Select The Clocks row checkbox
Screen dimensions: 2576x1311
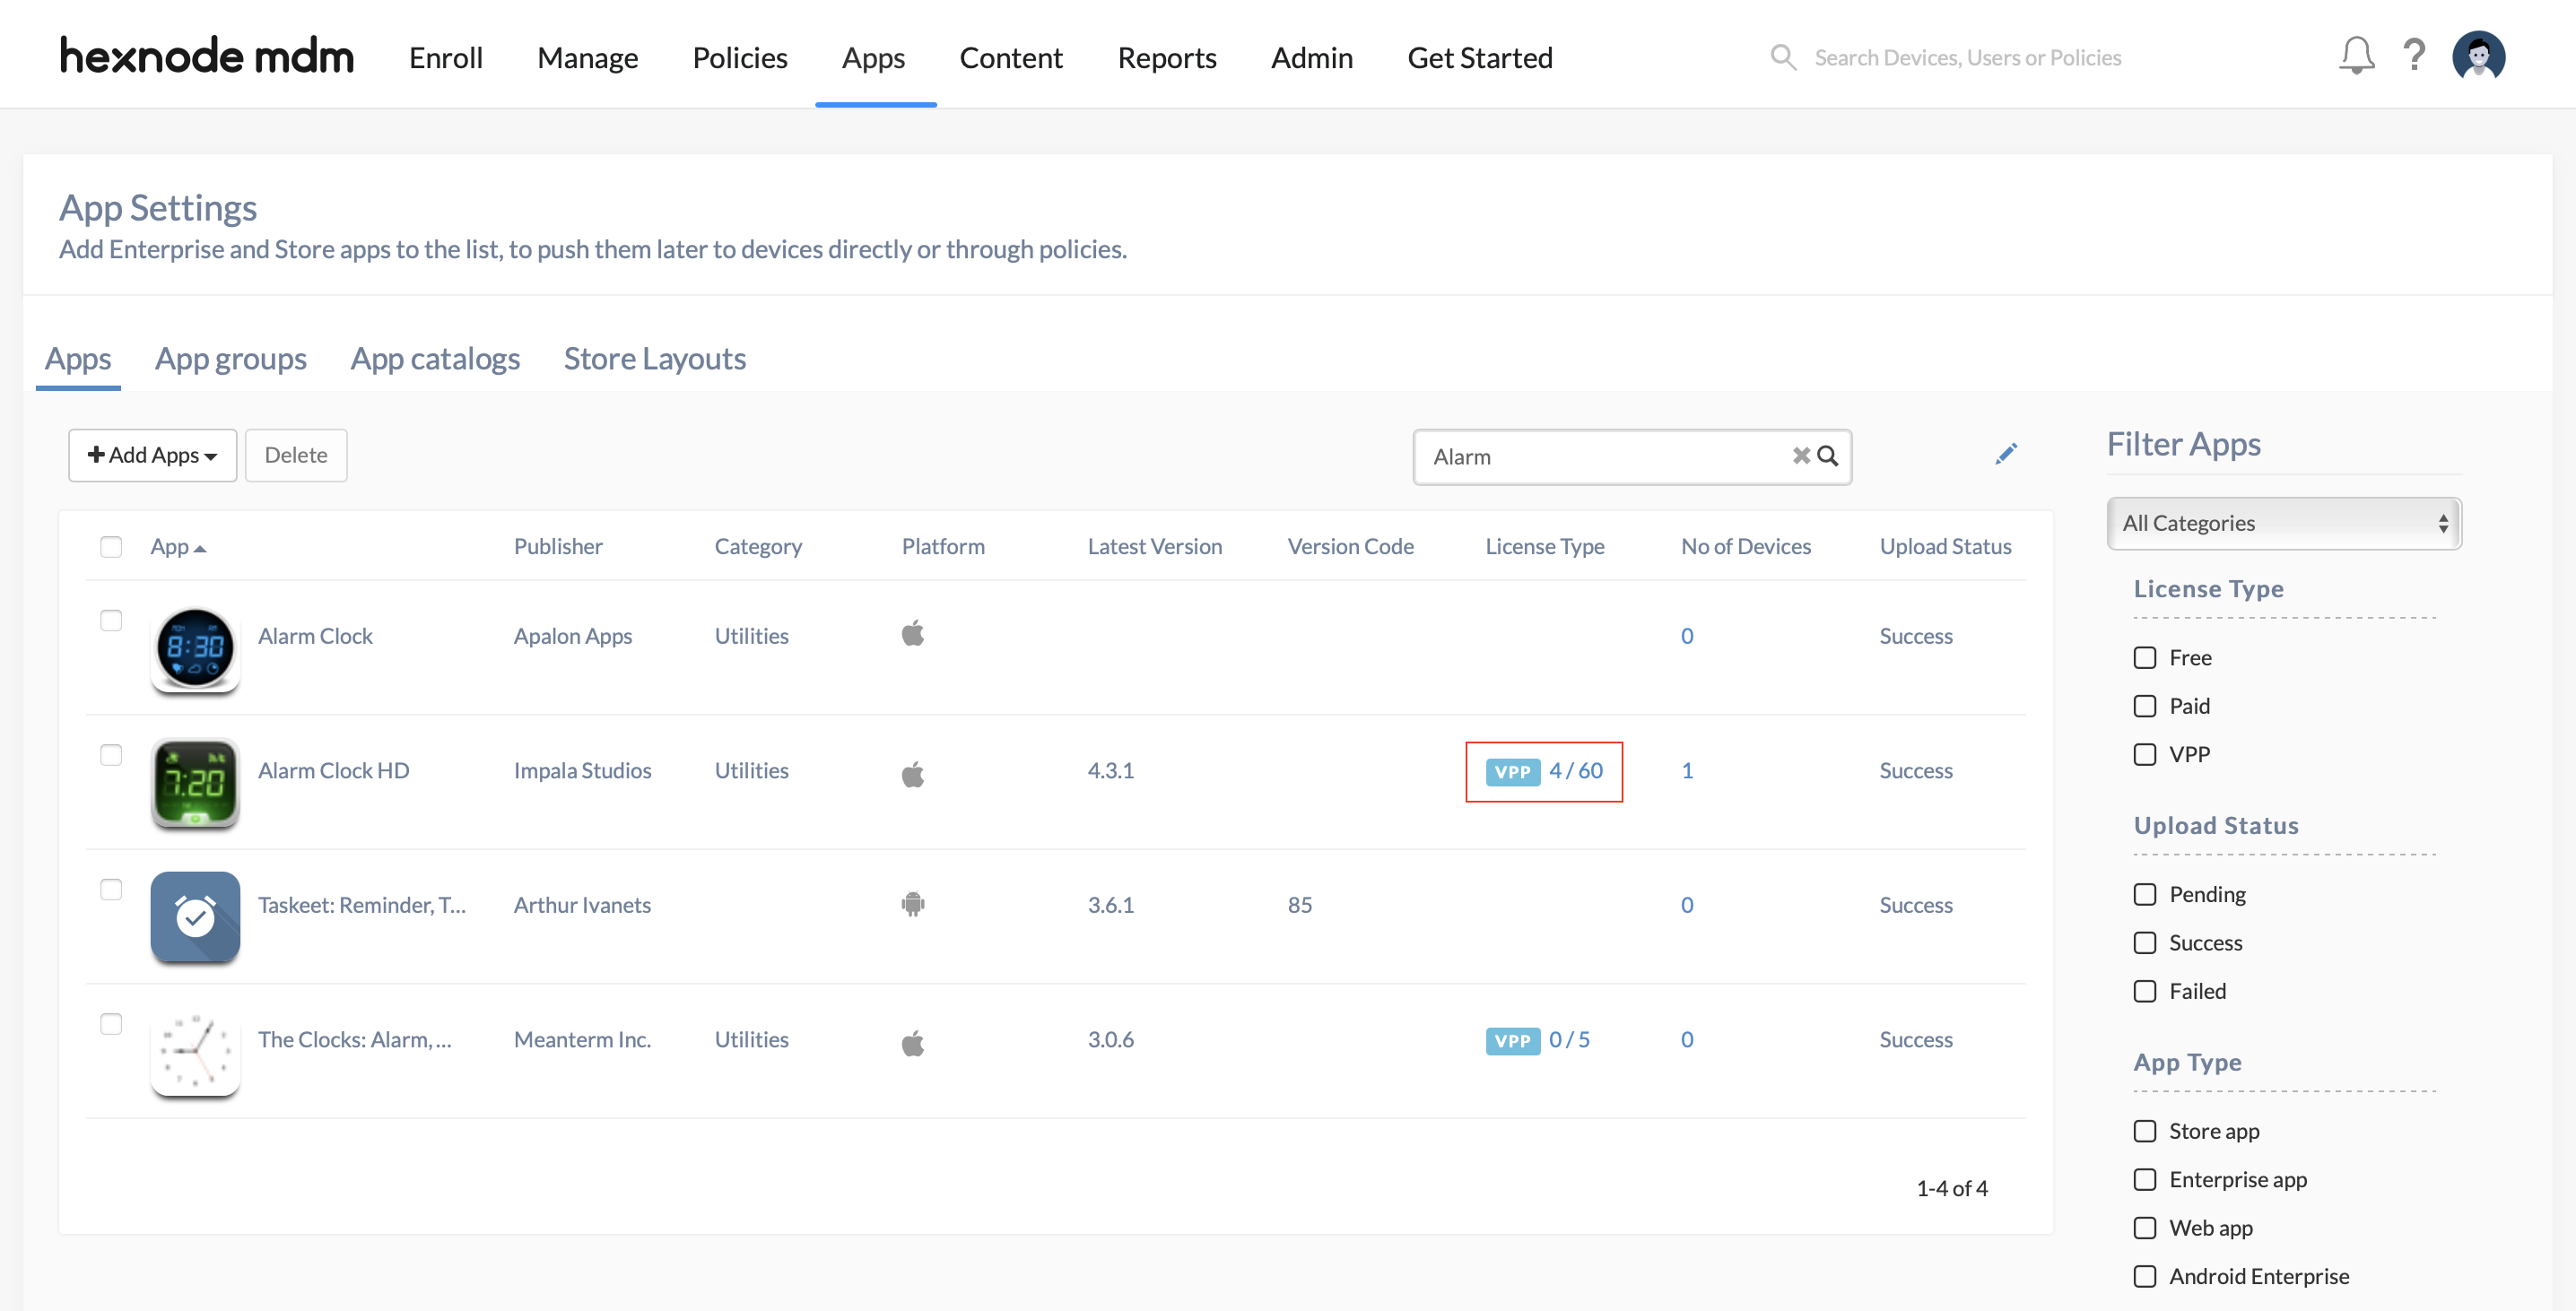click(111, 1024)
